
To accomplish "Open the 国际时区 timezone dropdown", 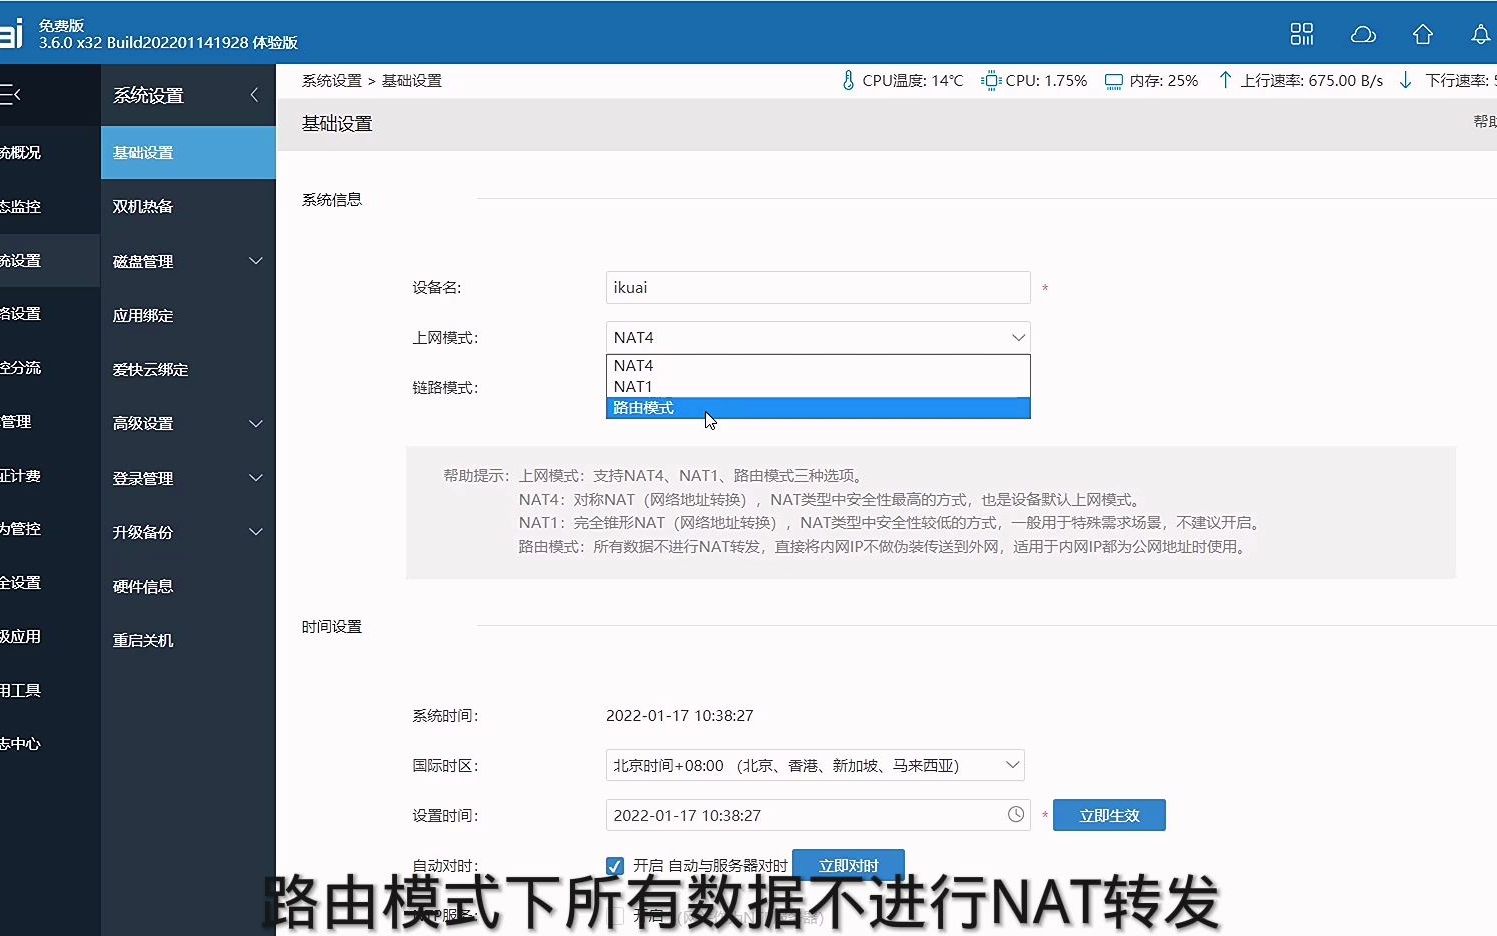I will (x=815, y=765).
